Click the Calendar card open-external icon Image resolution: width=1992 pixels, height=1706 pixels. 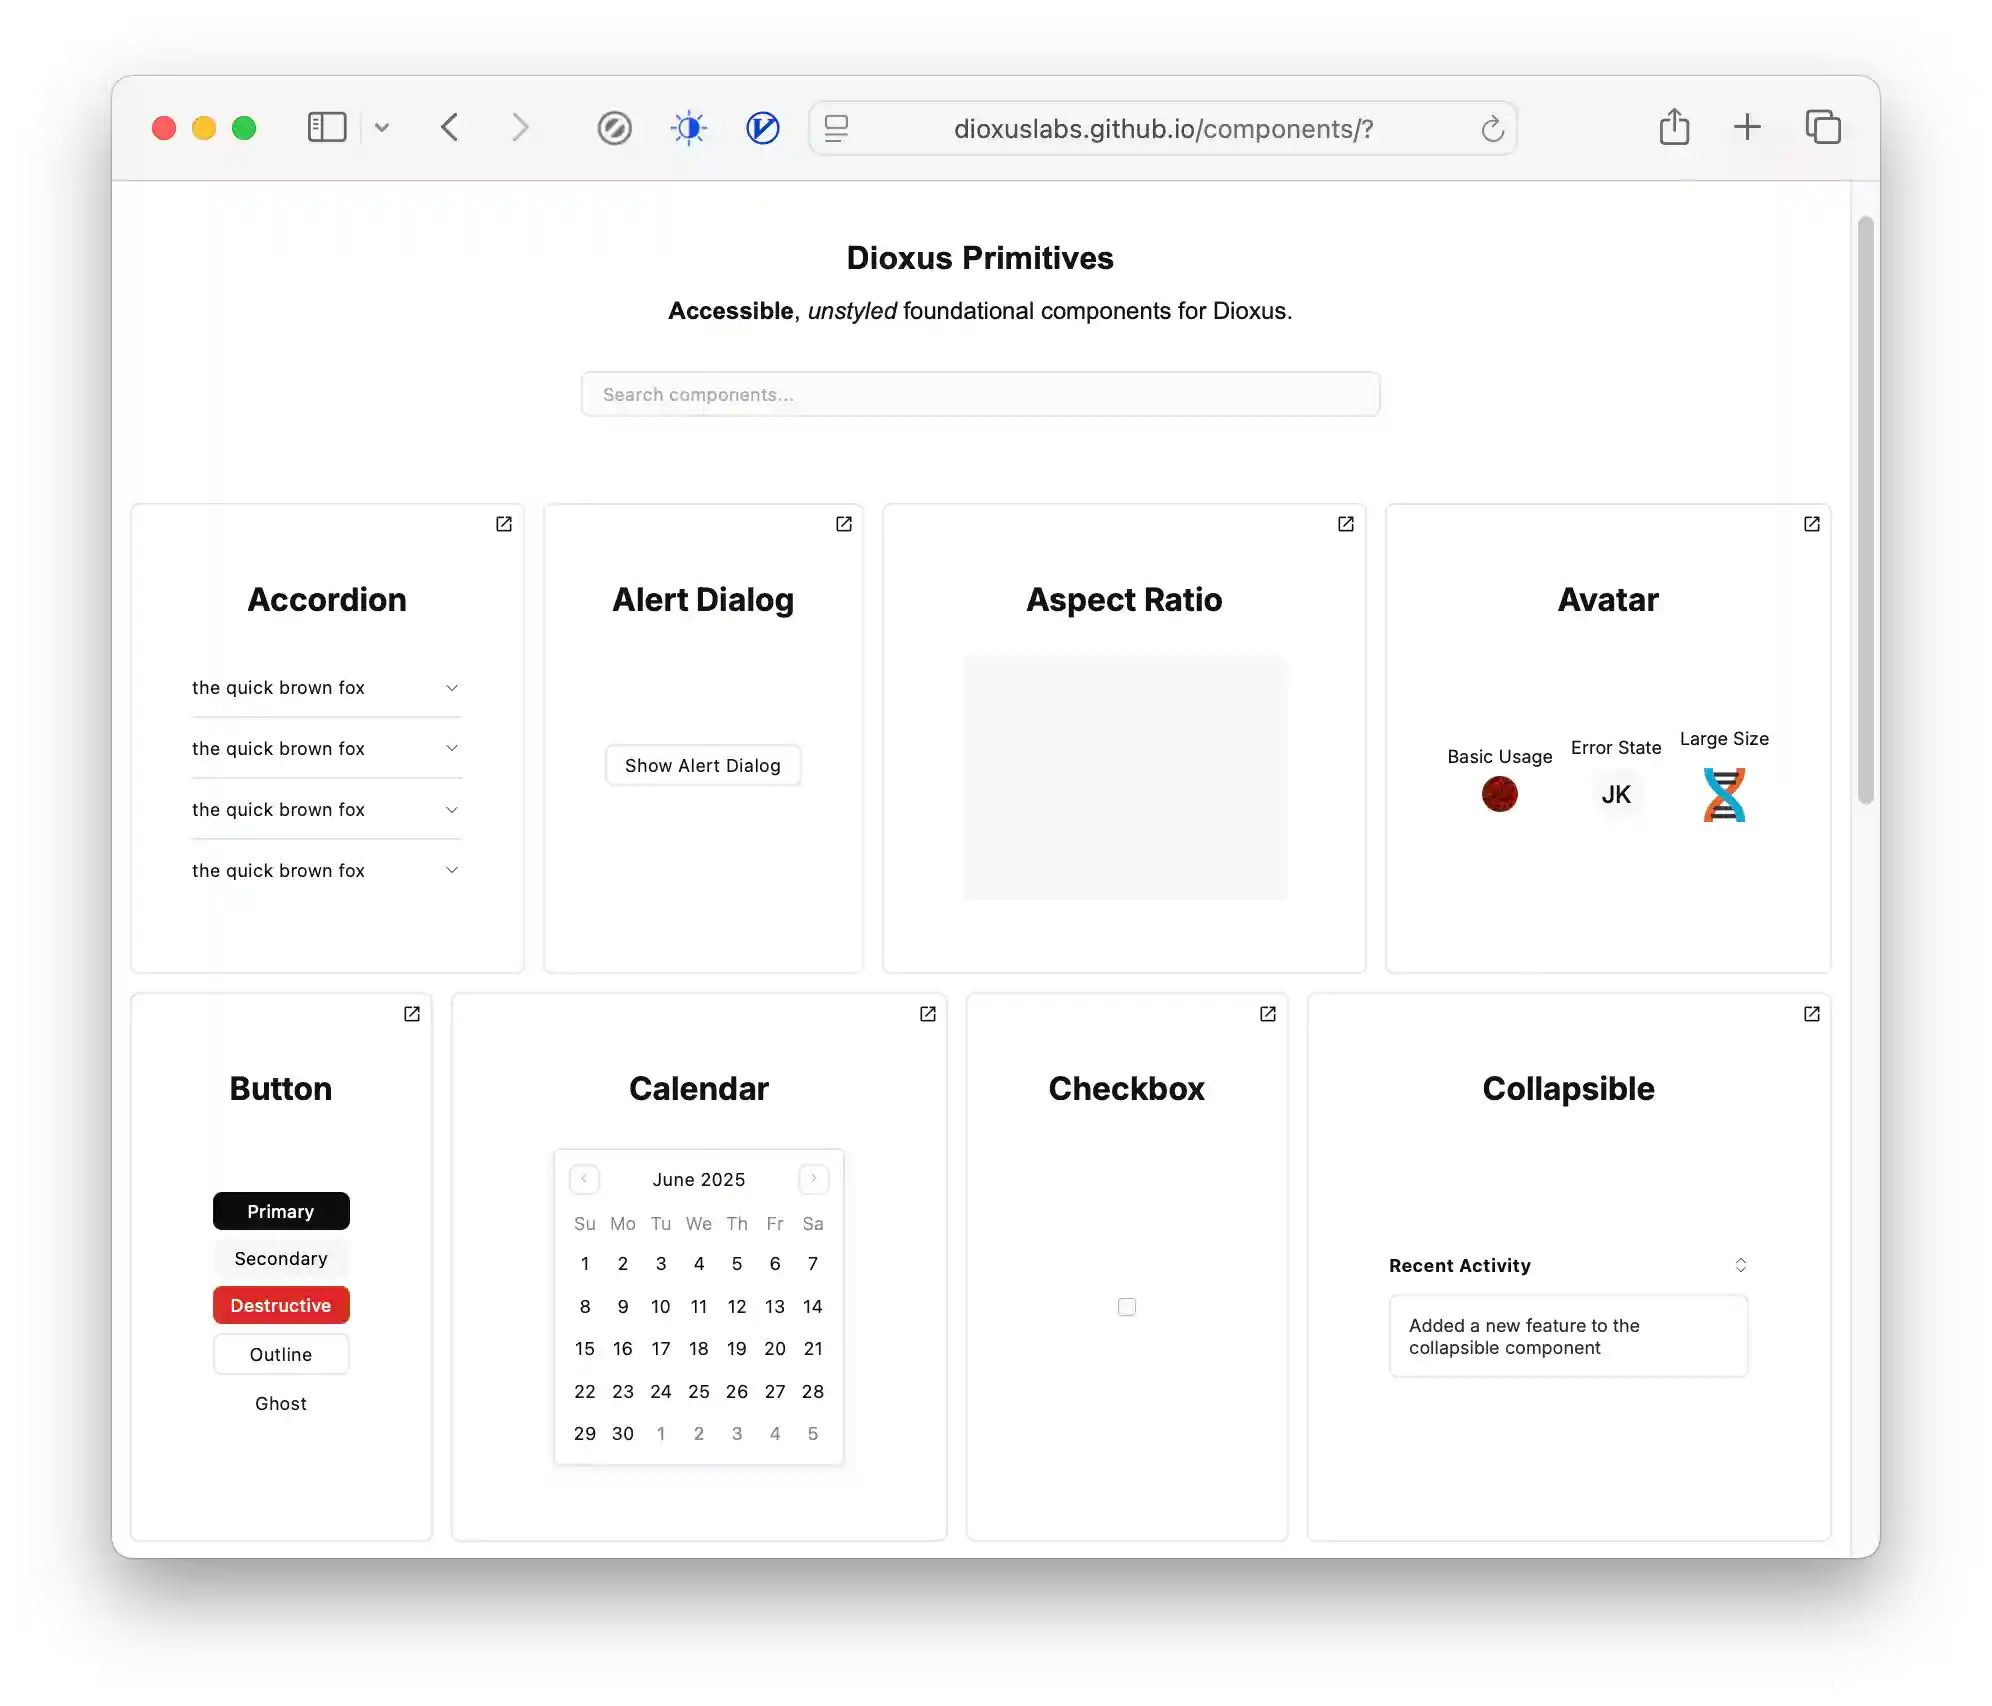[x=927, y=1014]
